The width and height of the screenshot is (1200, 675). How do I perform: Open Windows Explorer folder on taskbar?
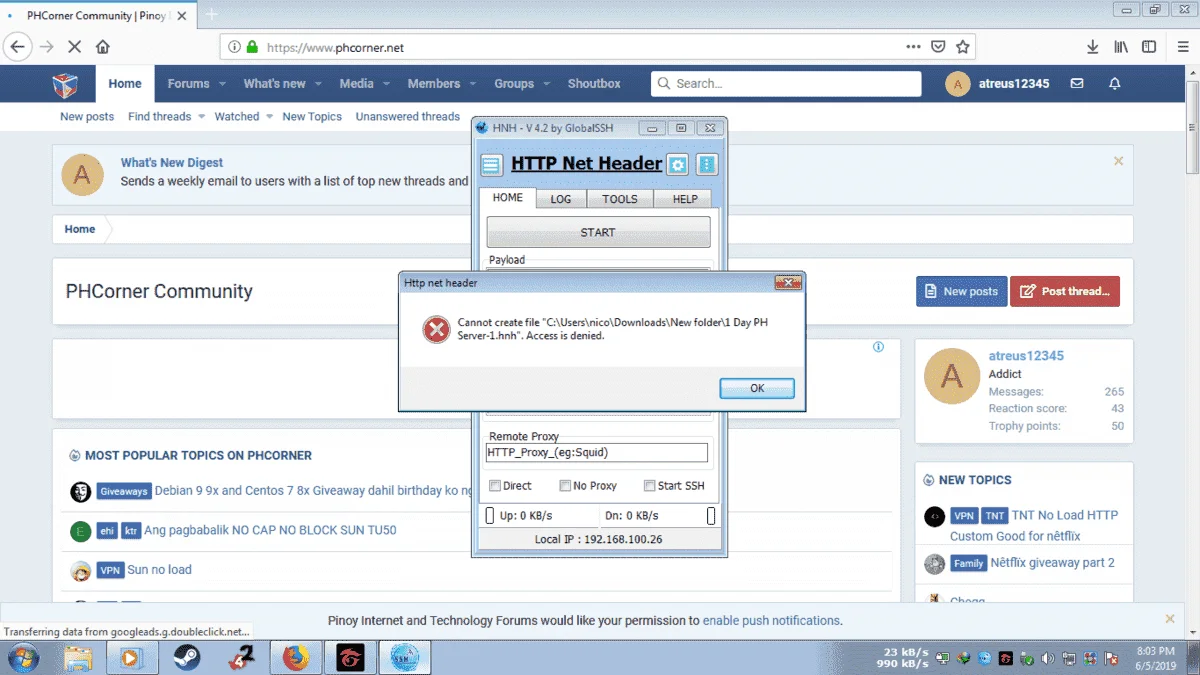pos(79,657)
